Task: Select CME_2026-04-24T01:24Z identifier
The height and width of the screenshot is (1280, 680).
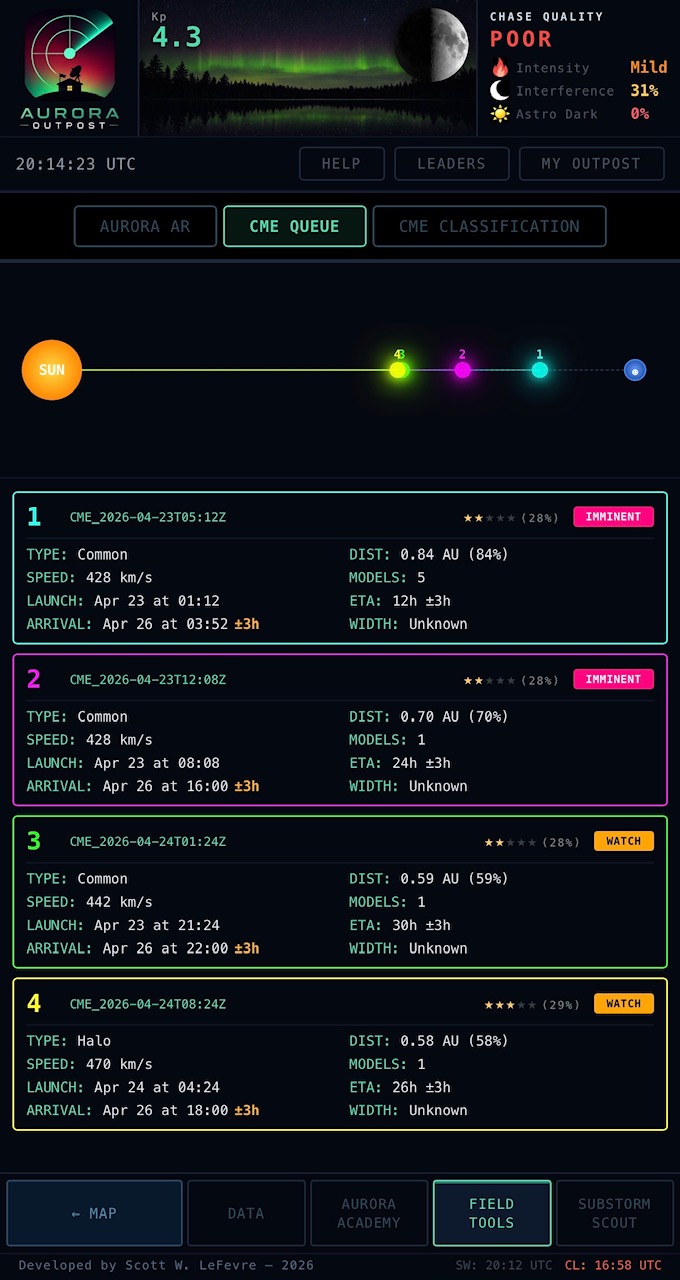Action: [x=148, y=841]
